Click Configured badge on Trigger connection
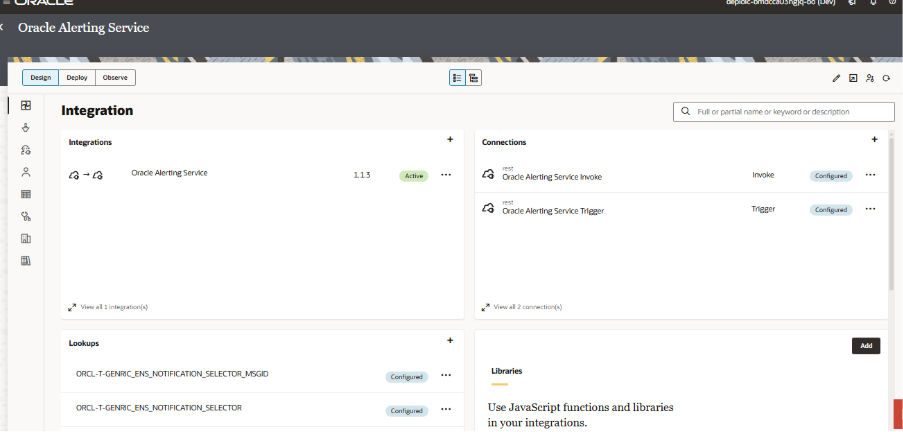The height and width of the screenshot is (432, 903). coord(831,210)
